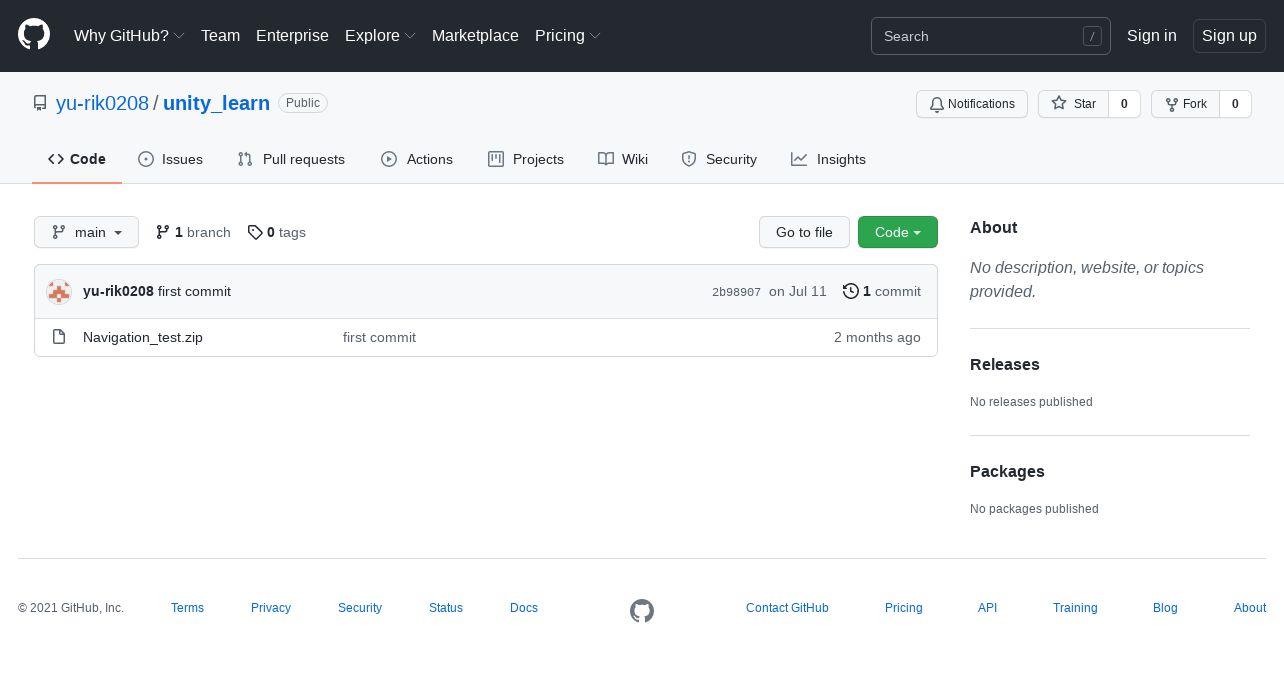Open the green Code download dropdown

click(898, 232)
